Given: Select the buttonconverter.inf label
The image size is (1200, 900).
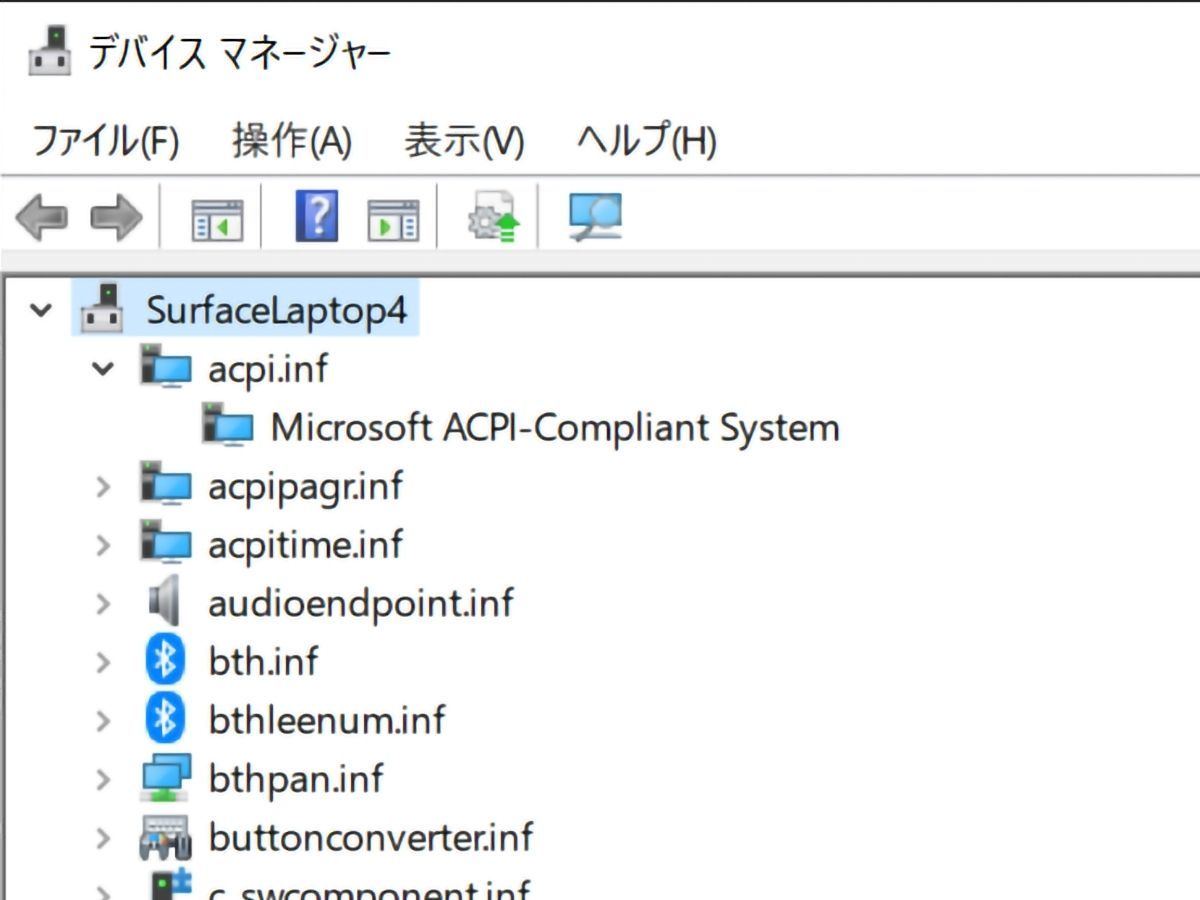Looking at the screenshot, I should pyautogui.click(x=370, y=837).
